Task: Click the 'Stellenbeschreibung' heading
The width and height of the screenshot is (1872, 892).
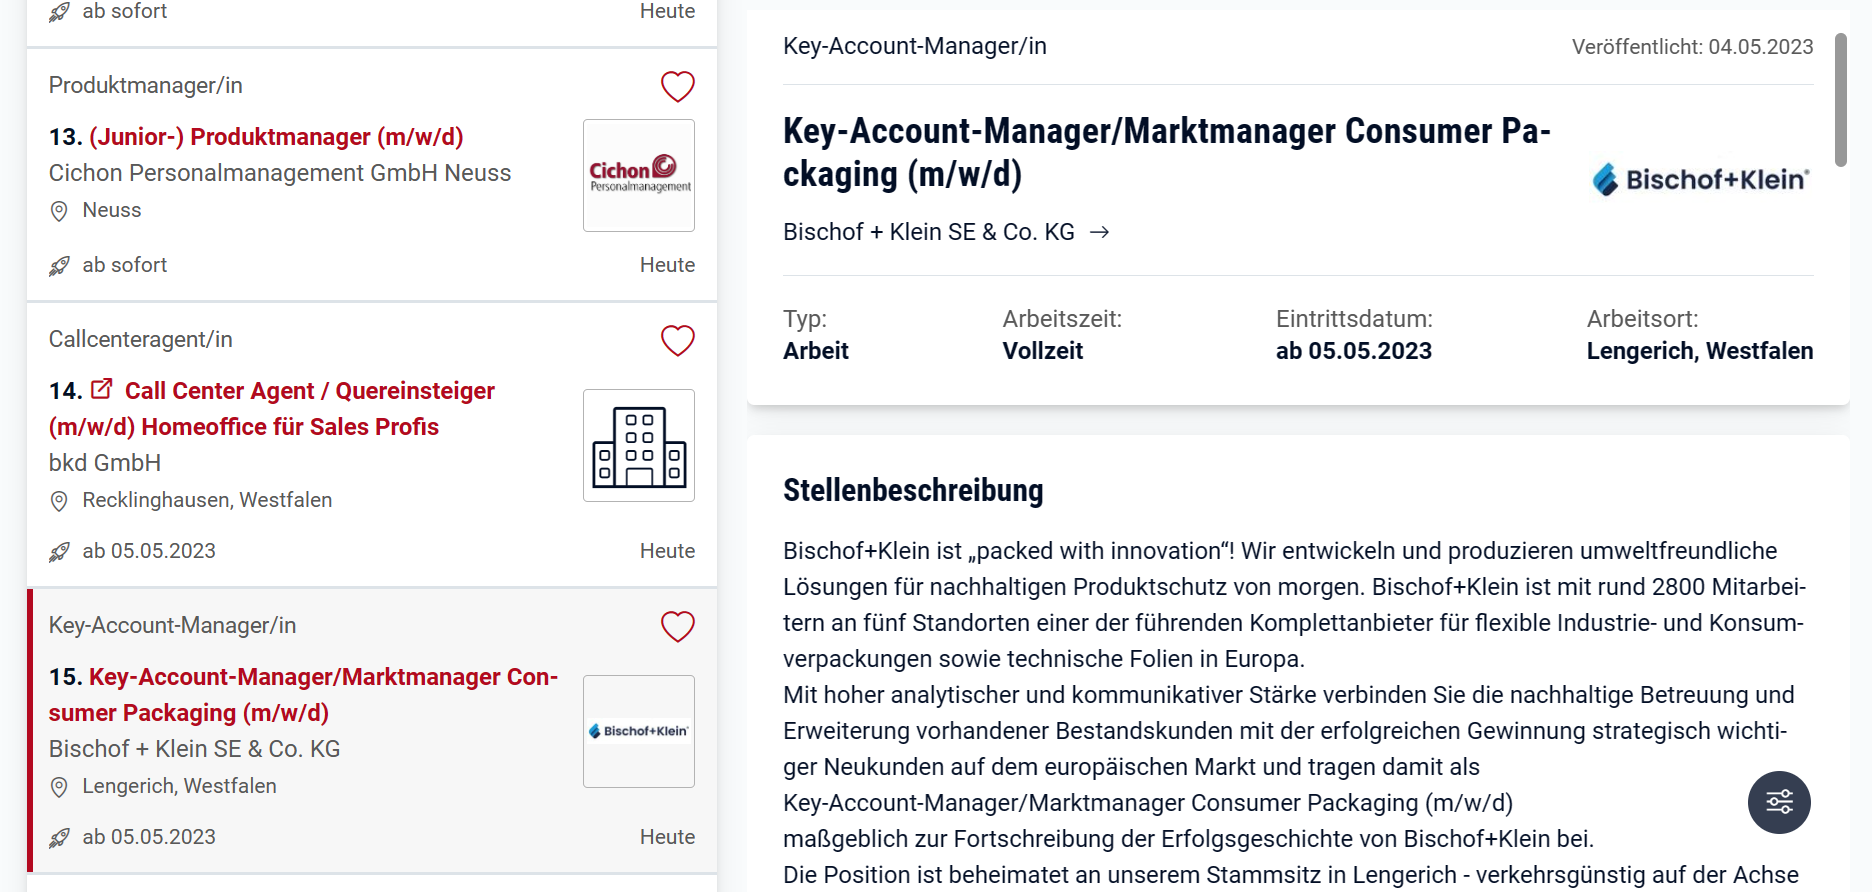Action: click(x=913, y=490)
